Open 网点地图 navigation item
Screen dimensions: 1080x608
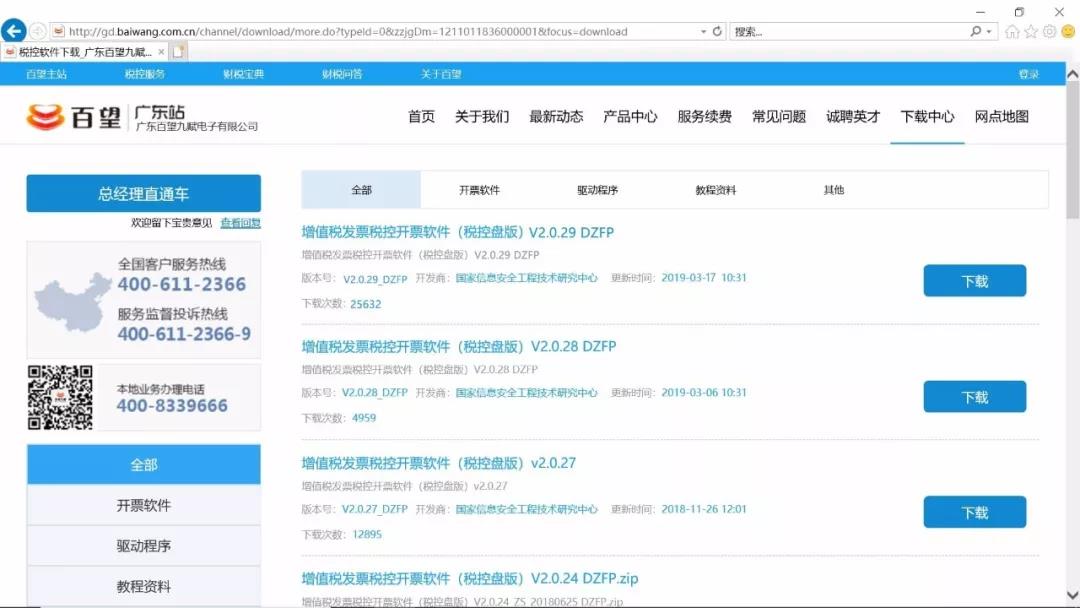[1002, 117]
